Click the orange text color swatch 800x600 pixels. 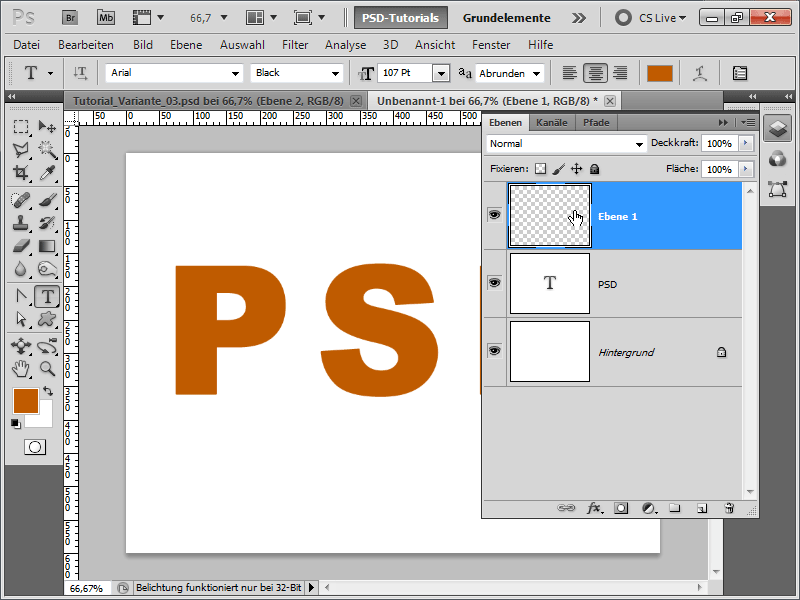click(660, 73)
